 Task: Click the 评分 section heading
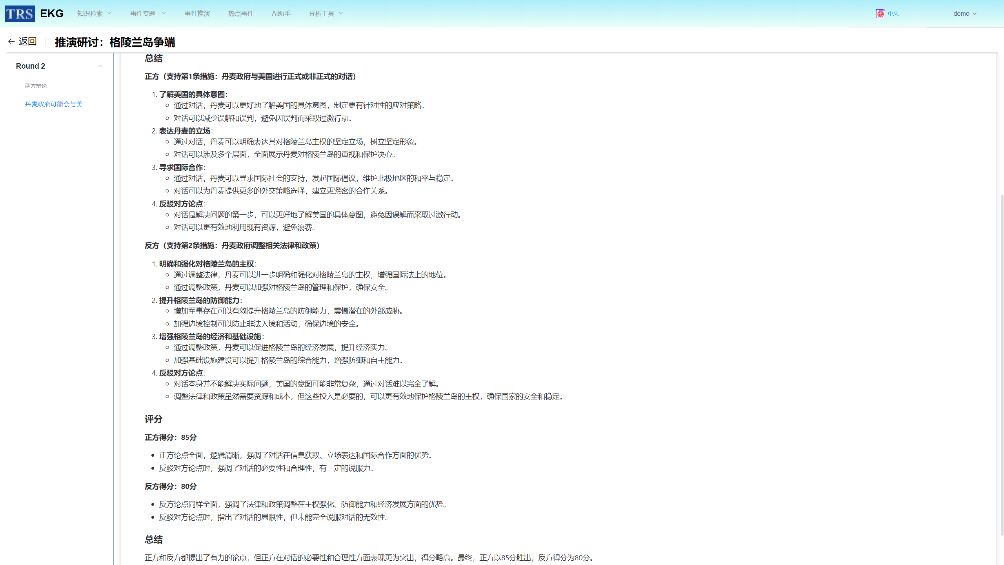(153, 419)
